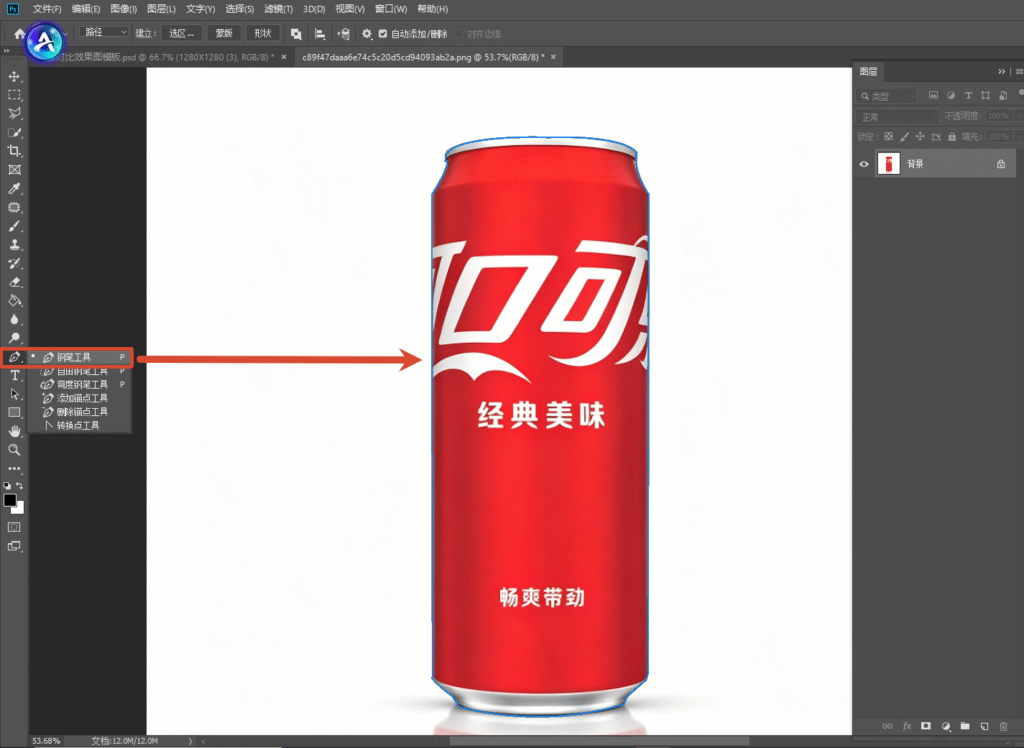Select the Healing Brush tool

click(x=14, y=207)
